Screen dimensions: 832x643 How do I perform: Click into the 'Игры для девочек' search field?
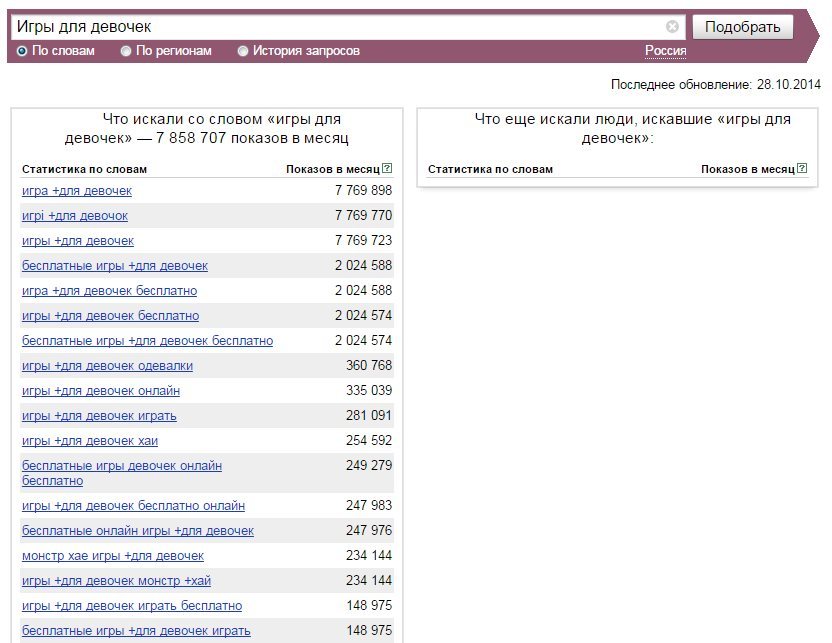pos(340,27)
